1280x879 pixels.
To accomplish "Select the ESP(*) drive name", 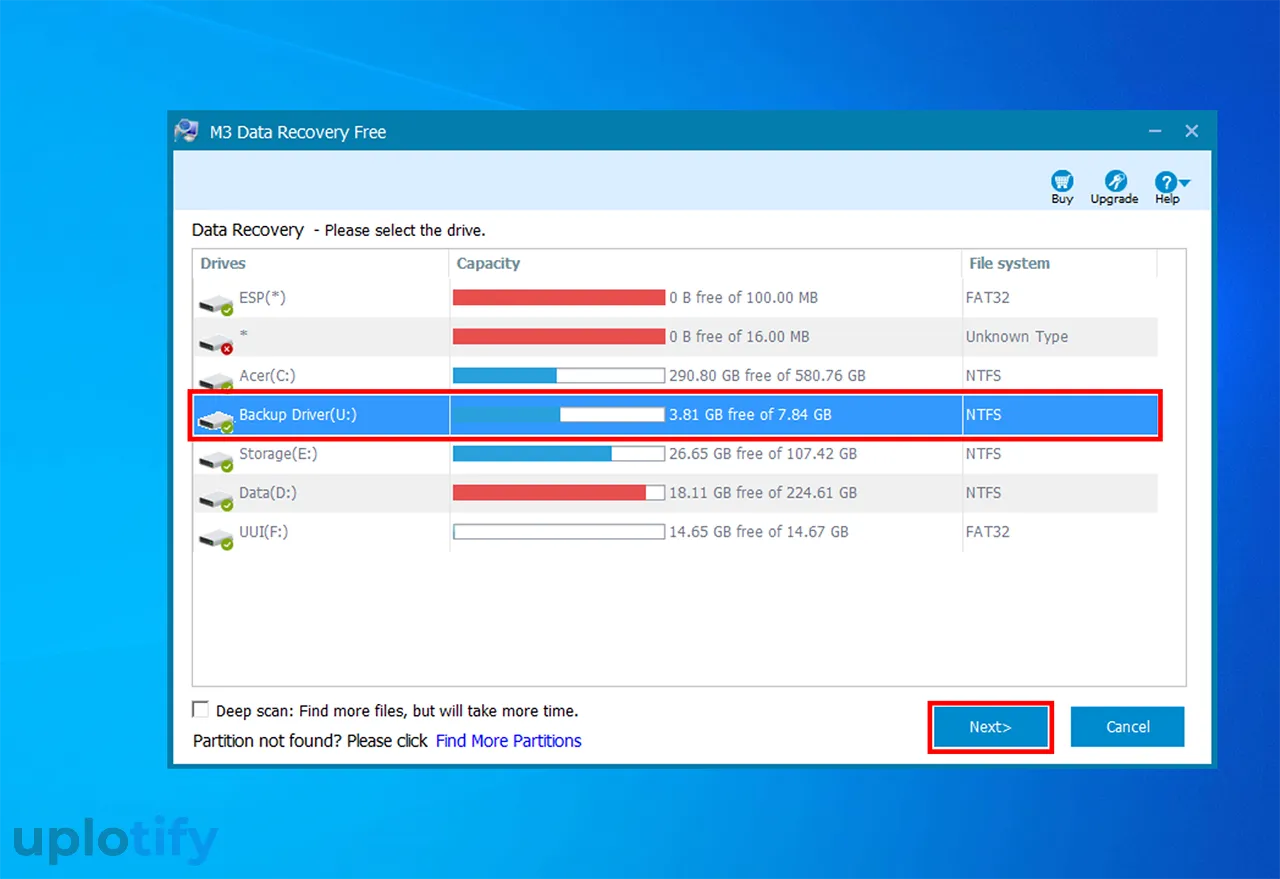I will point(262,297).
